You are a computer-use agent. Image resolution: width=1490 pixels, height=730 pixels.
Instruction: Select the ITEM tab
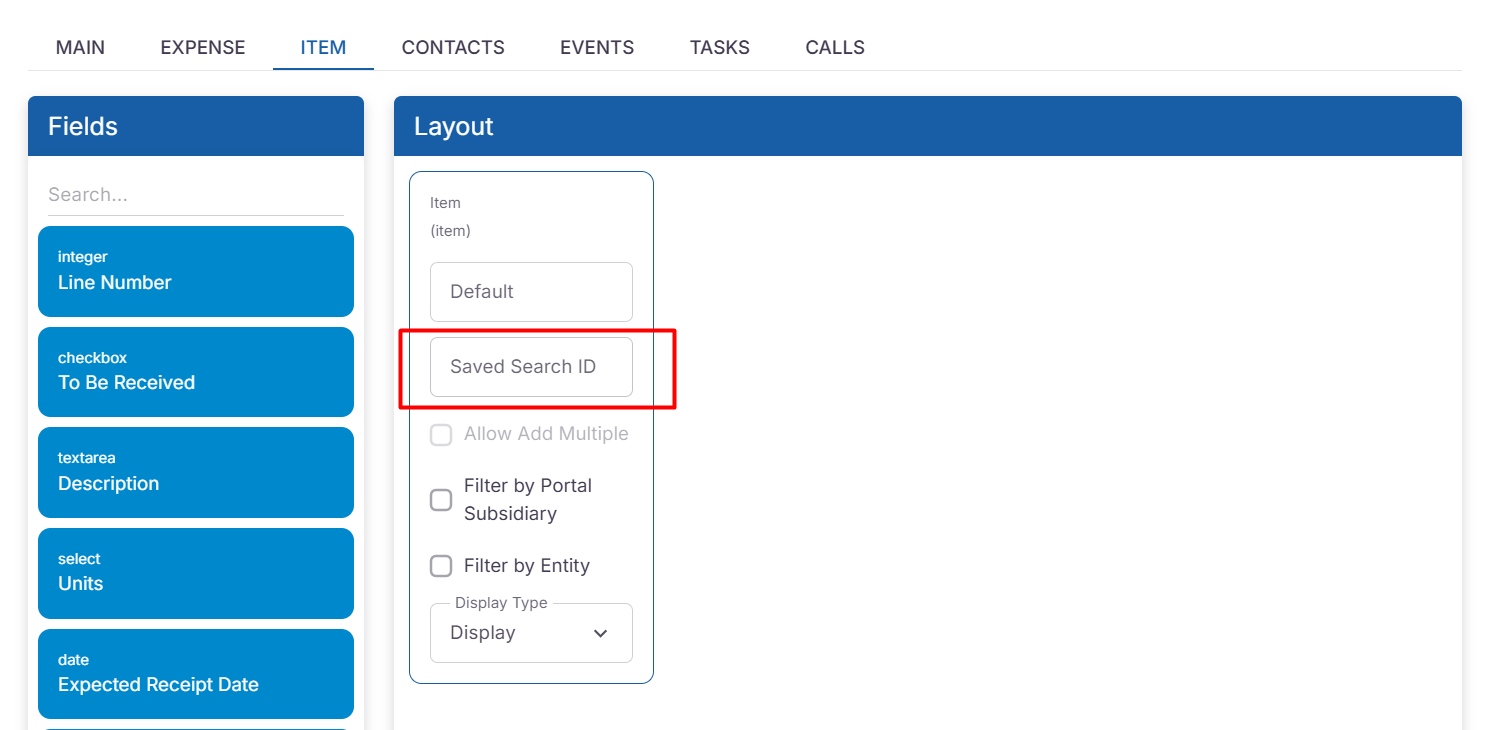pyautogui.click(x=323, y=47)
